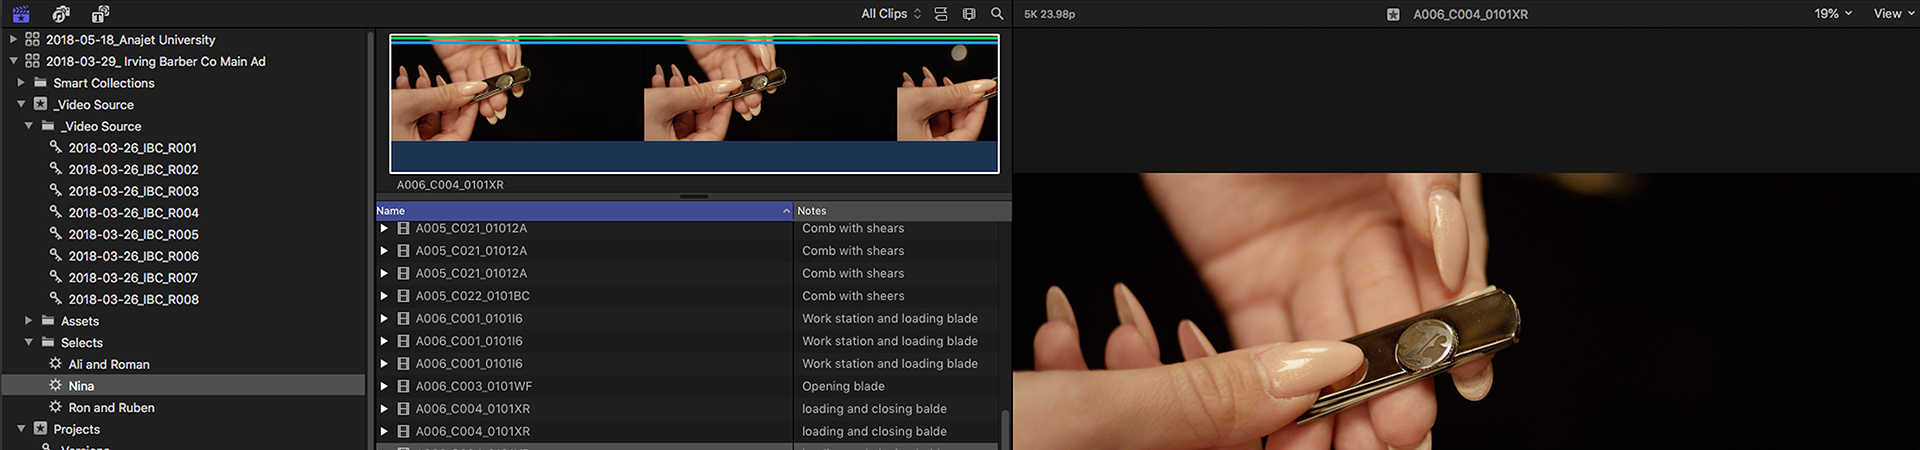Open the Titles and Generators sidebar
Screen dimensions: 1920x450
100,14
